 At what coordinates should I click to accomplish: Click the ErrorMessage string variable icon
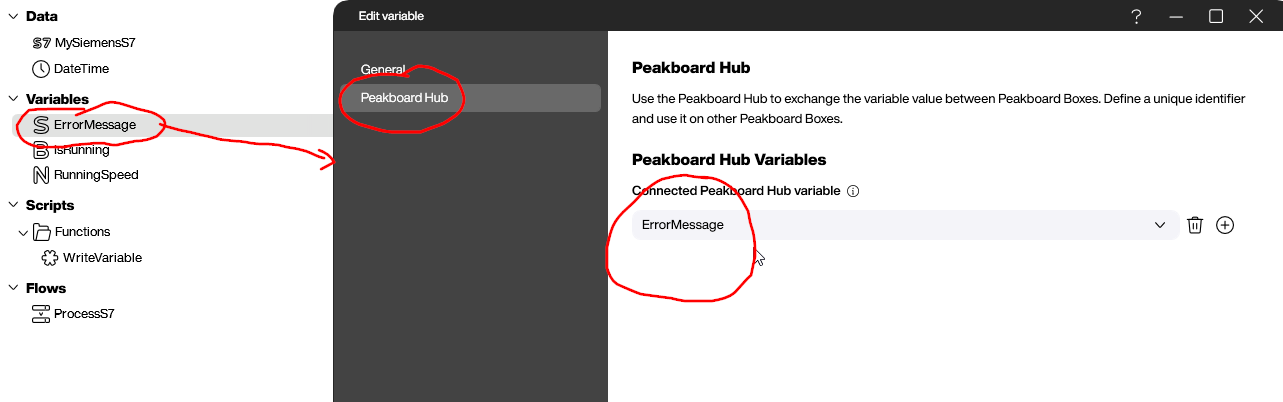click(41, 125)
